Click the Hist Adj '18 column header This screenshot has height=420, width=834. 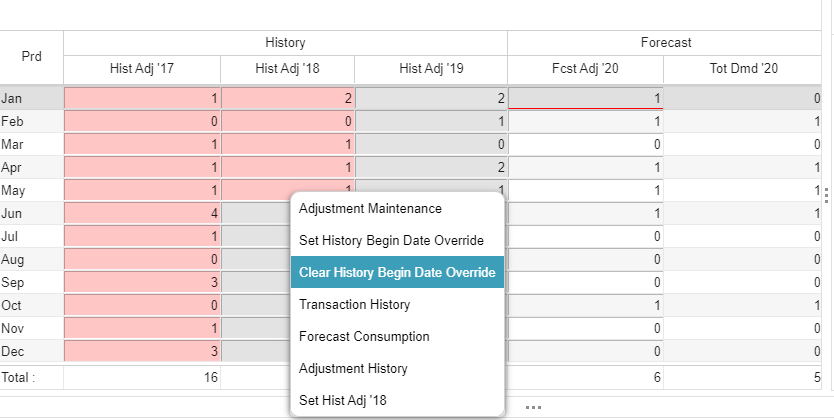coord(288,69)
